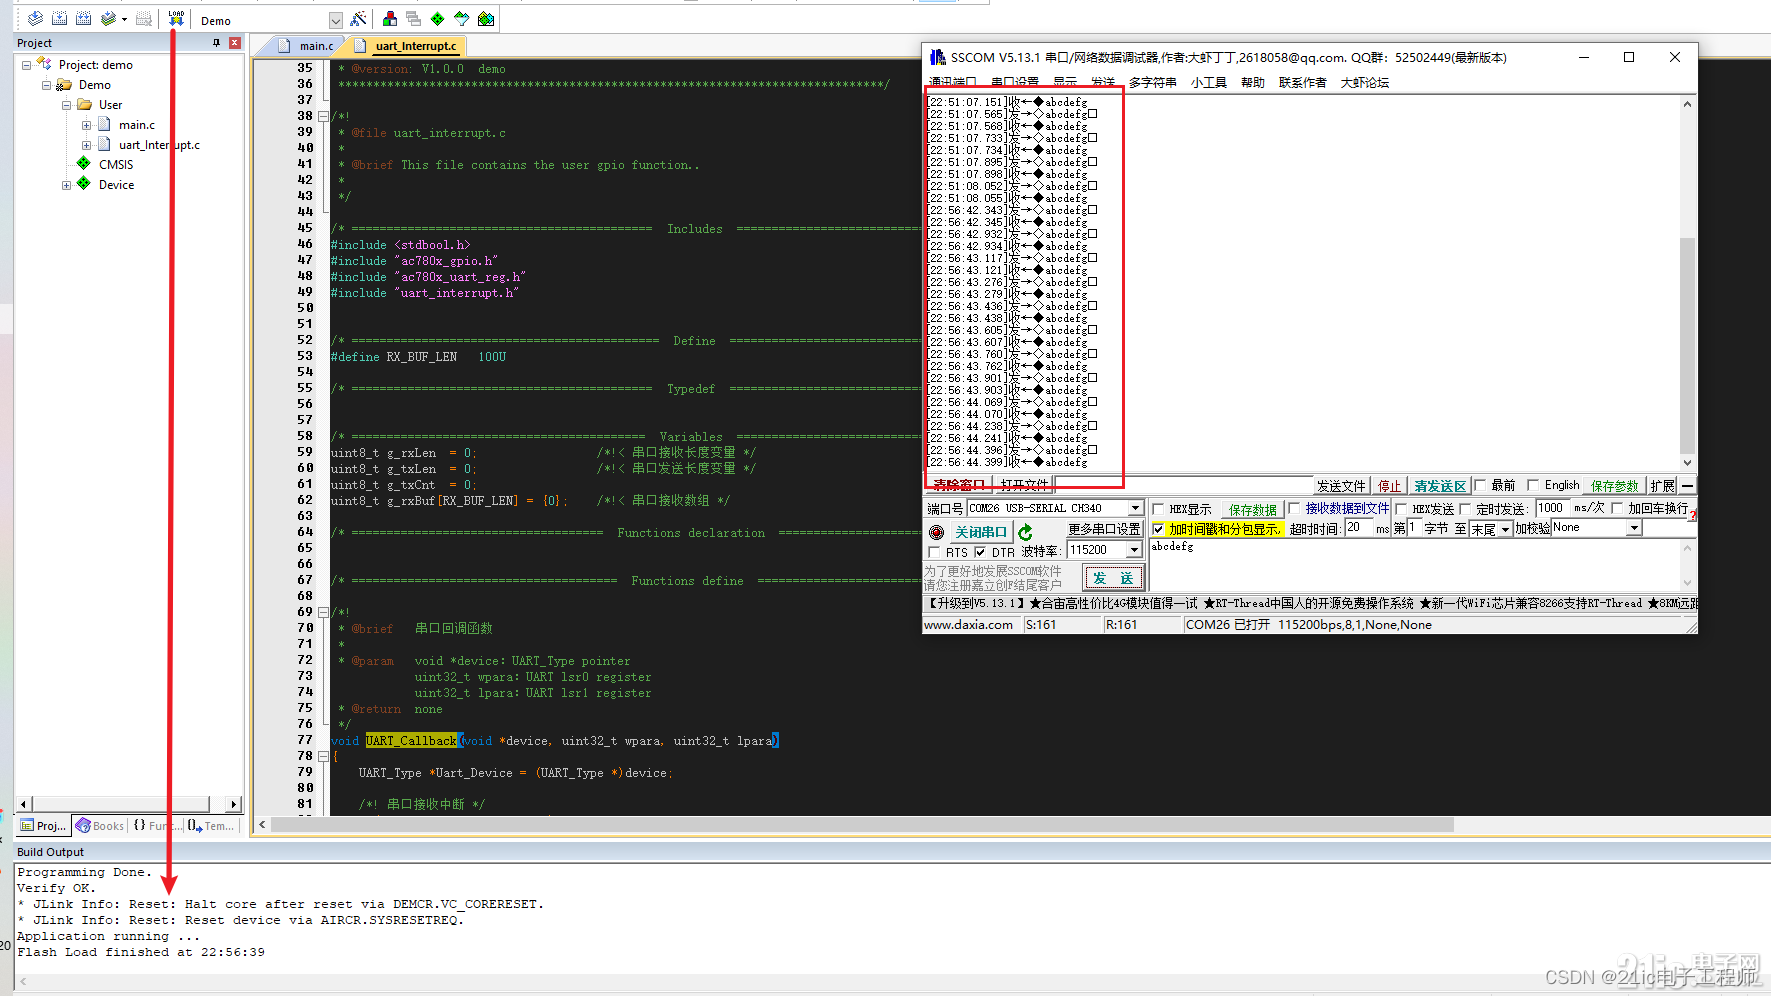The height and width of the screenshot is (996, 1771).
Task: Open the 帮助 menu in SSCOM
Action: tap(1253, 83)
